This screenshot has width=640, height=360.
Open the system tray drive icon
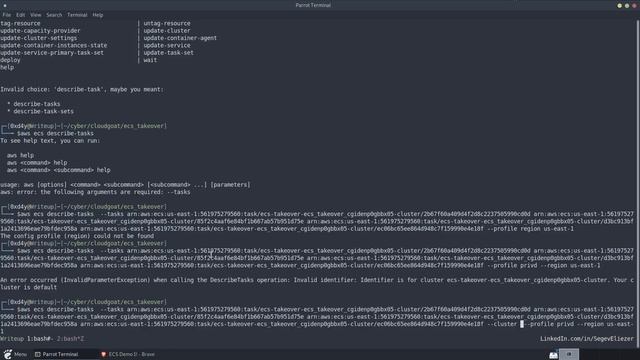[553, 355]
